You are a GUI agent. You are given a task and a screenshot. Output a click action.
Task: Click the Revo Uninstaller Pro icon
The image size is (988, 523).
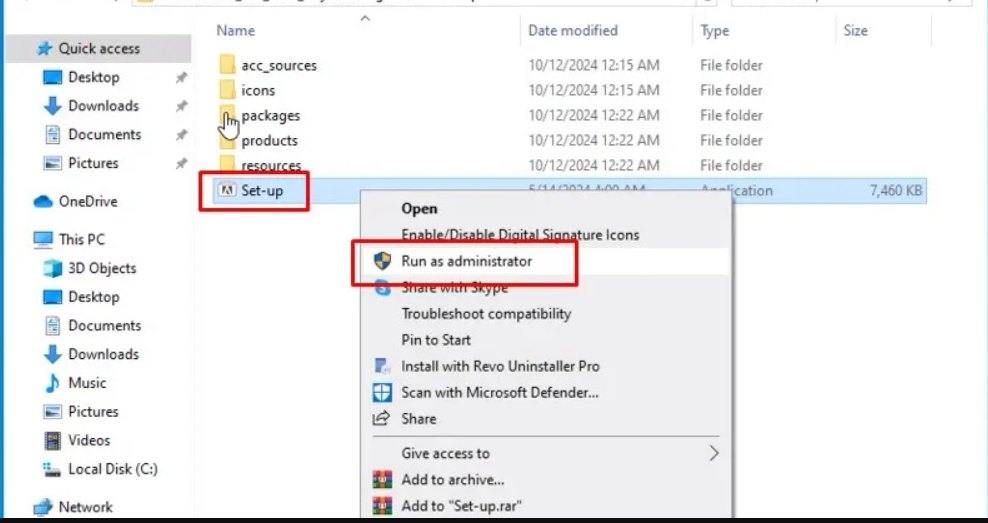point(382,366)
